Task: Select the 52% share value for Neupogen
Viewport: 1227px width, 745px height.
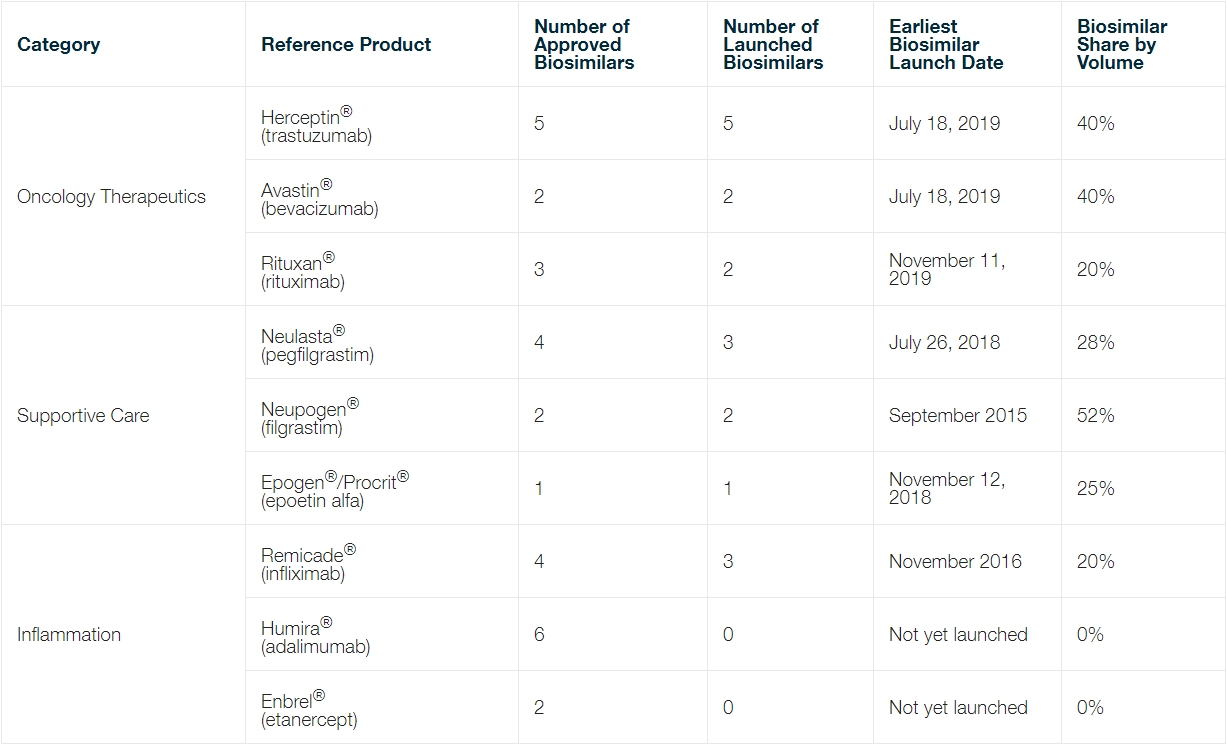Action: (1096, 415)
